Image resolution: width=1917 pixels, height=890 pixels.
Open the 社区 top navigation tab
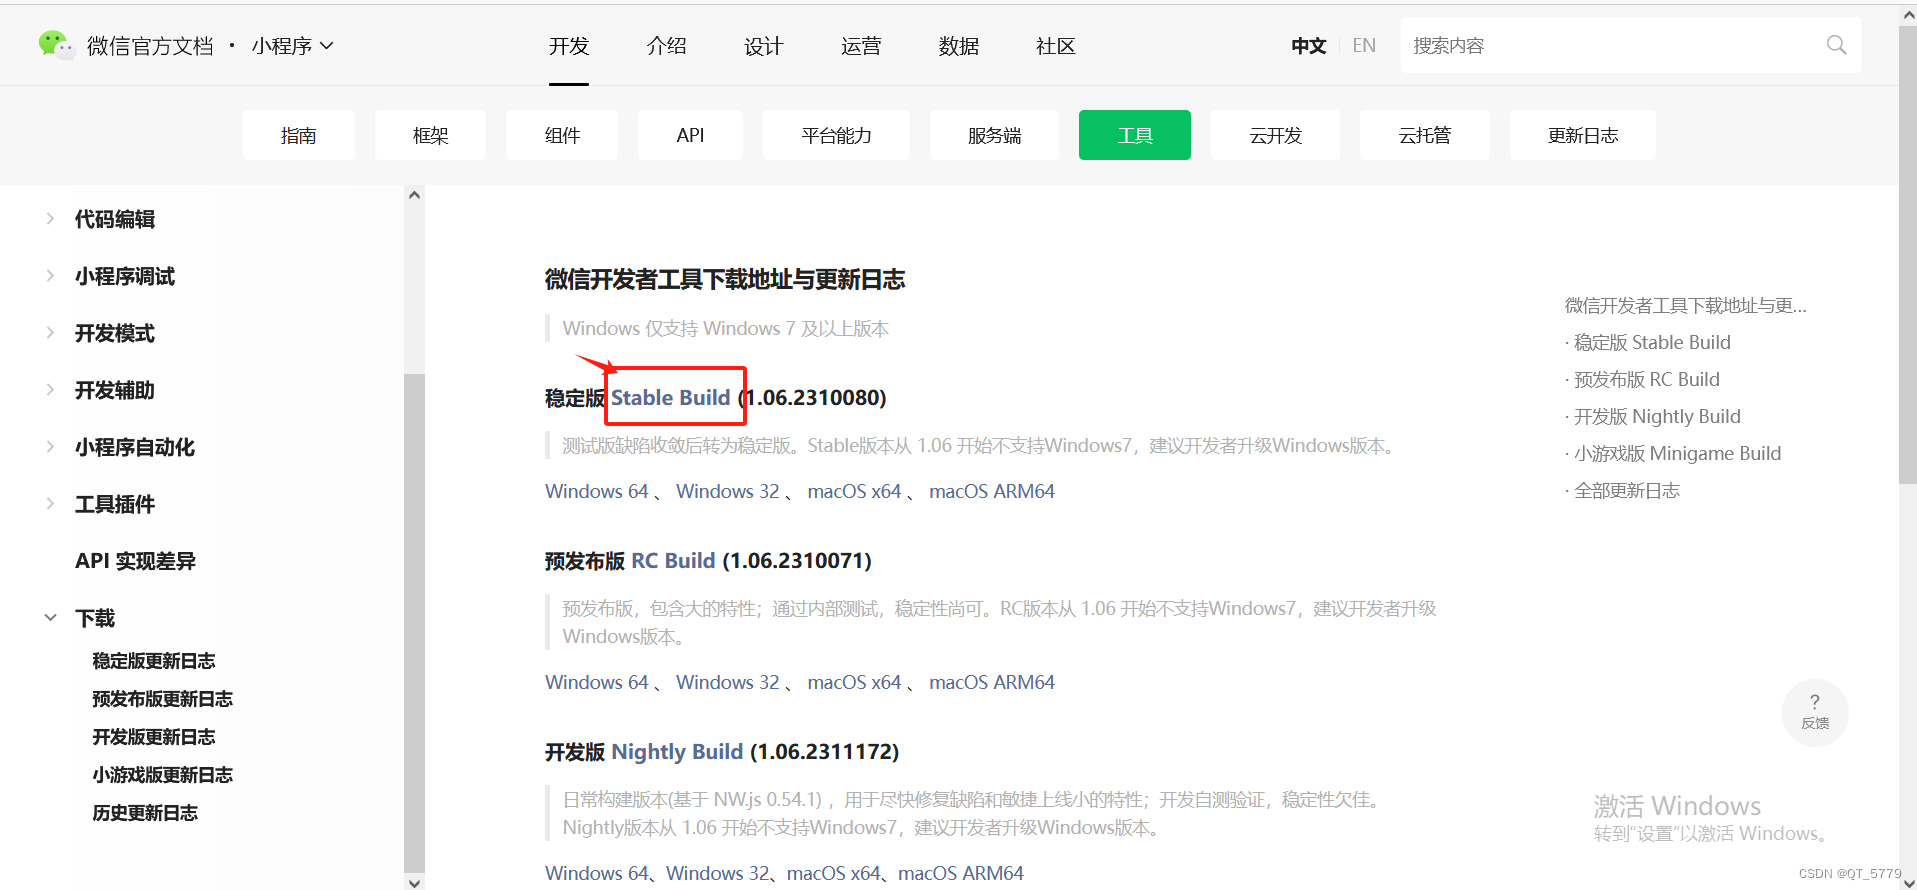1055,46
